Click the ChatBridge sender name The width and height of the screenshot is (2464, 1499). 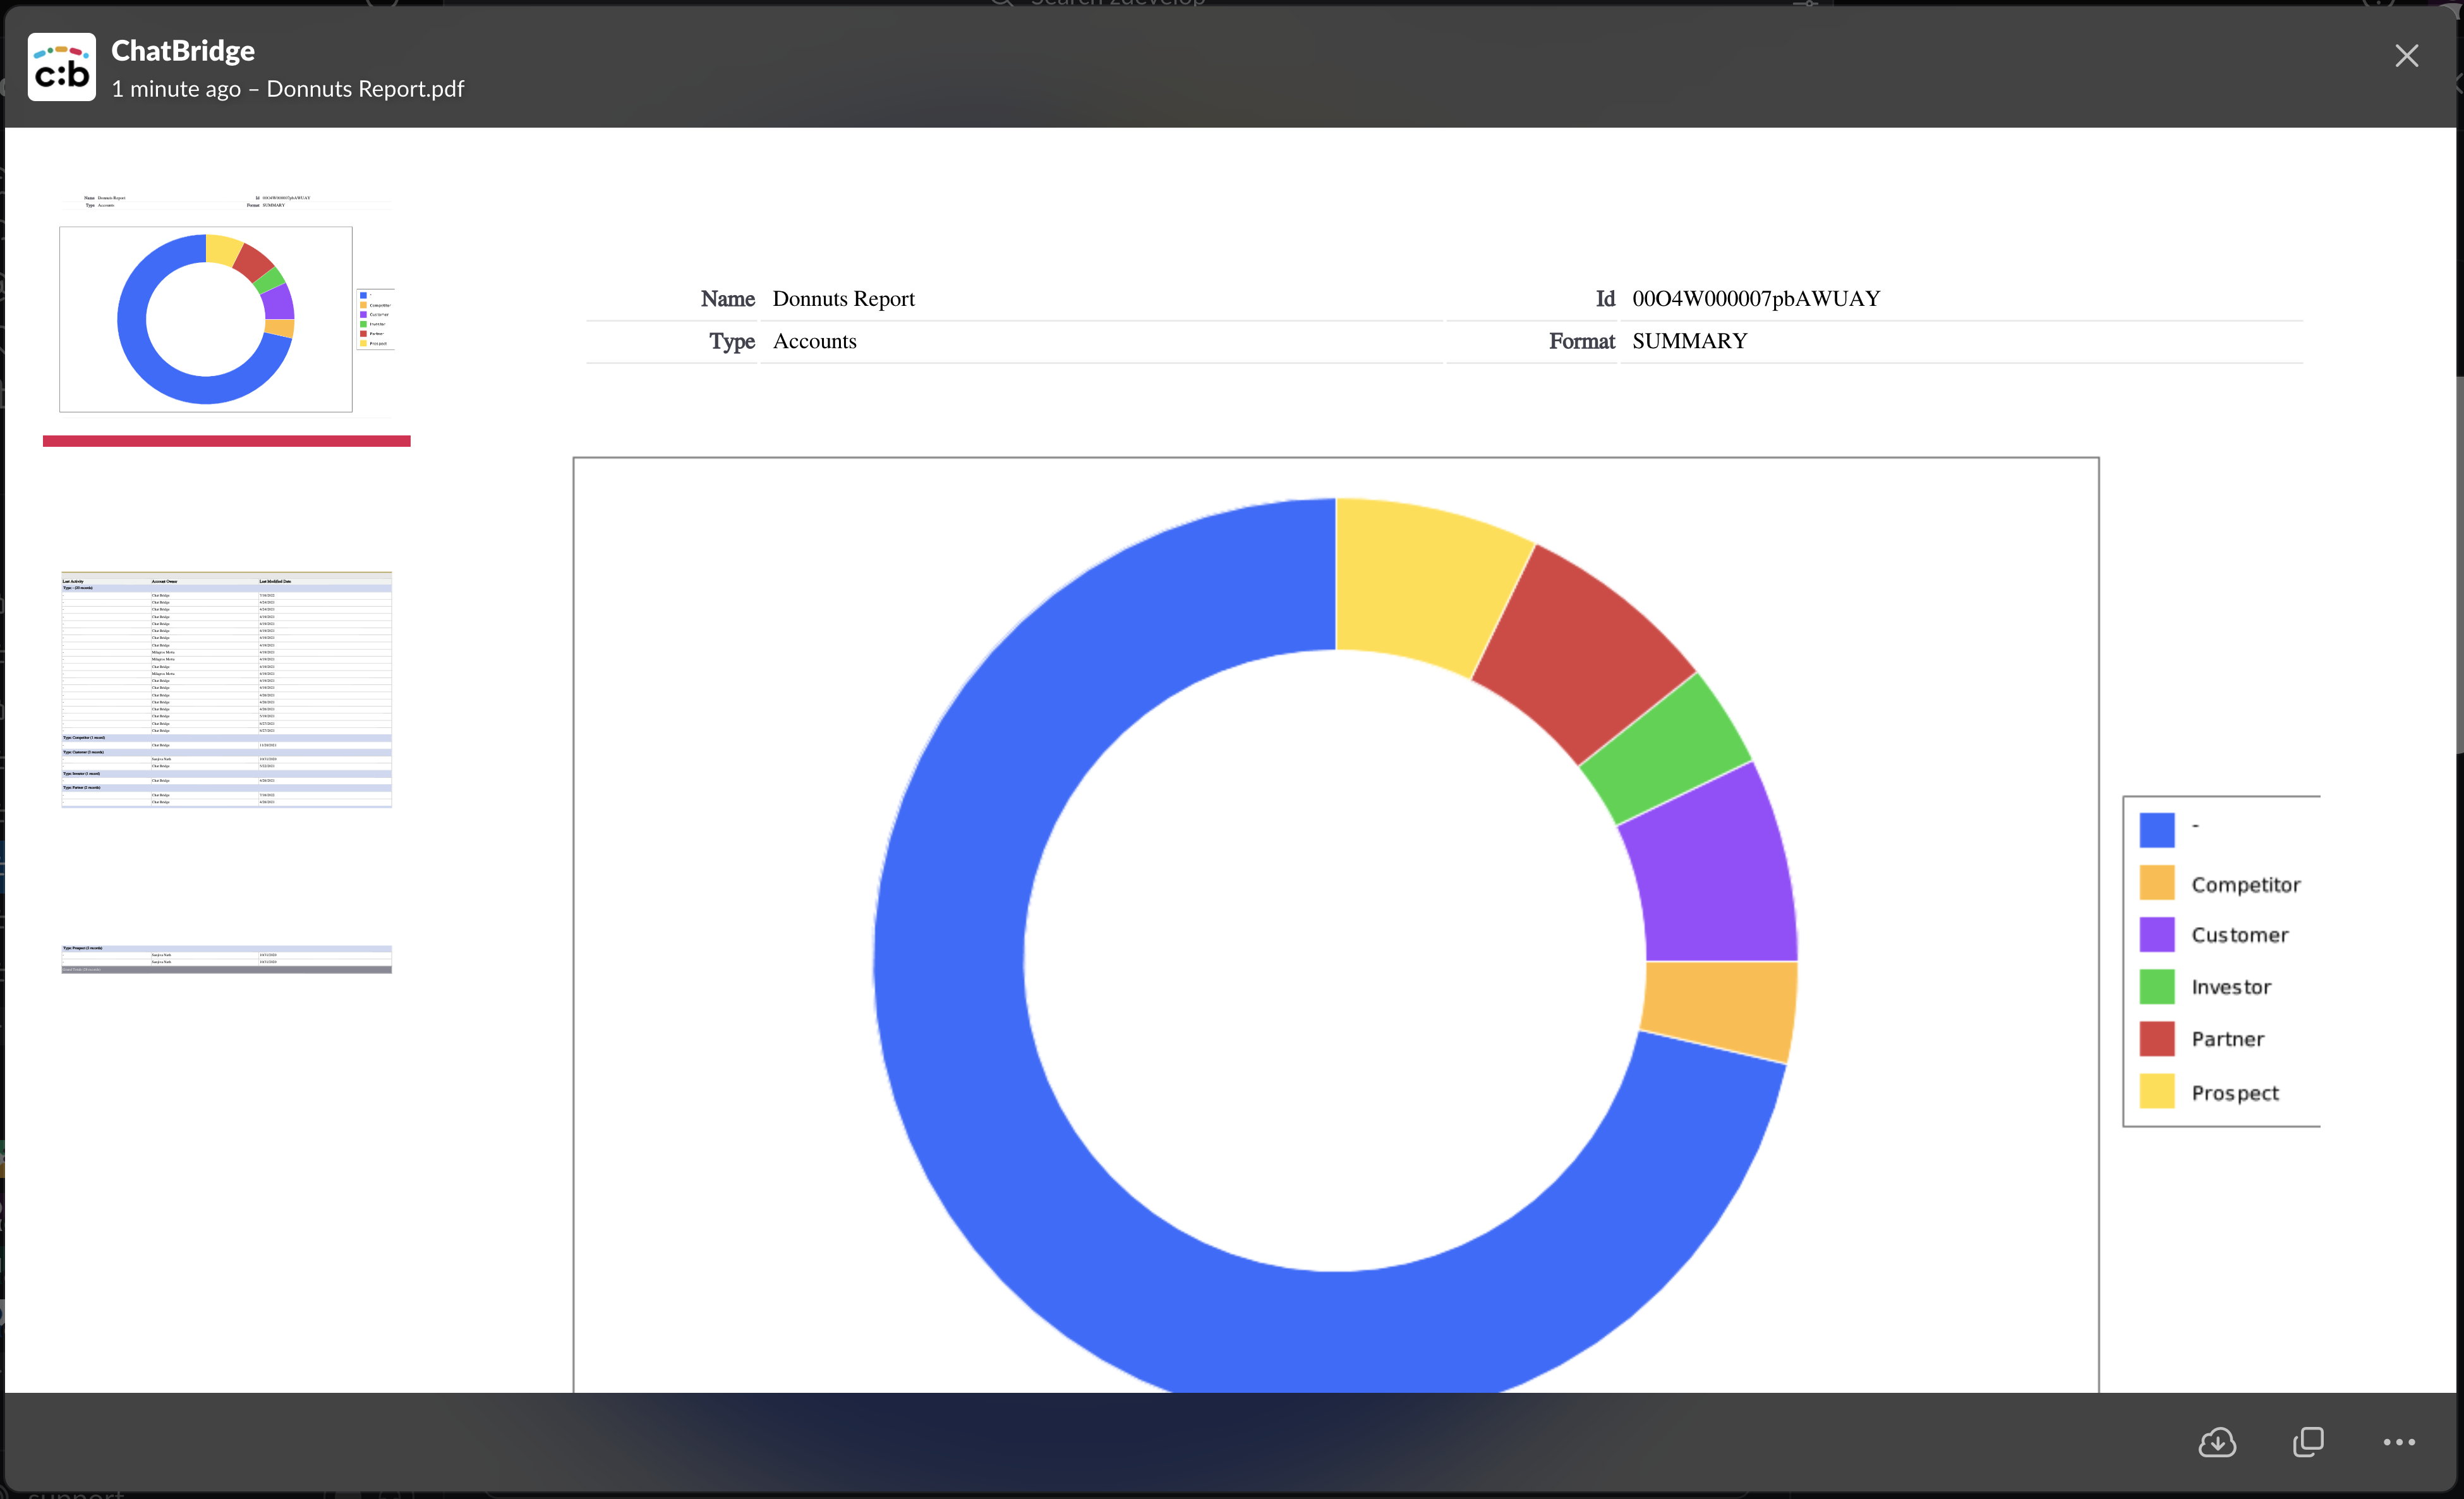click(183, 50)
